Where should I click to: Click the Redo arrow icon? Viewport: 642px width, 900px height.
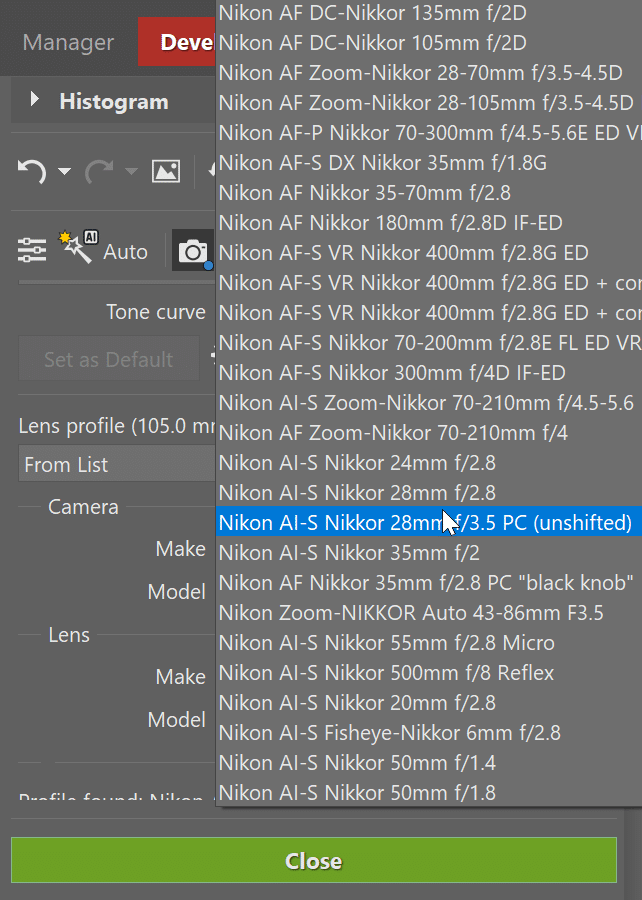click(99, 172)
